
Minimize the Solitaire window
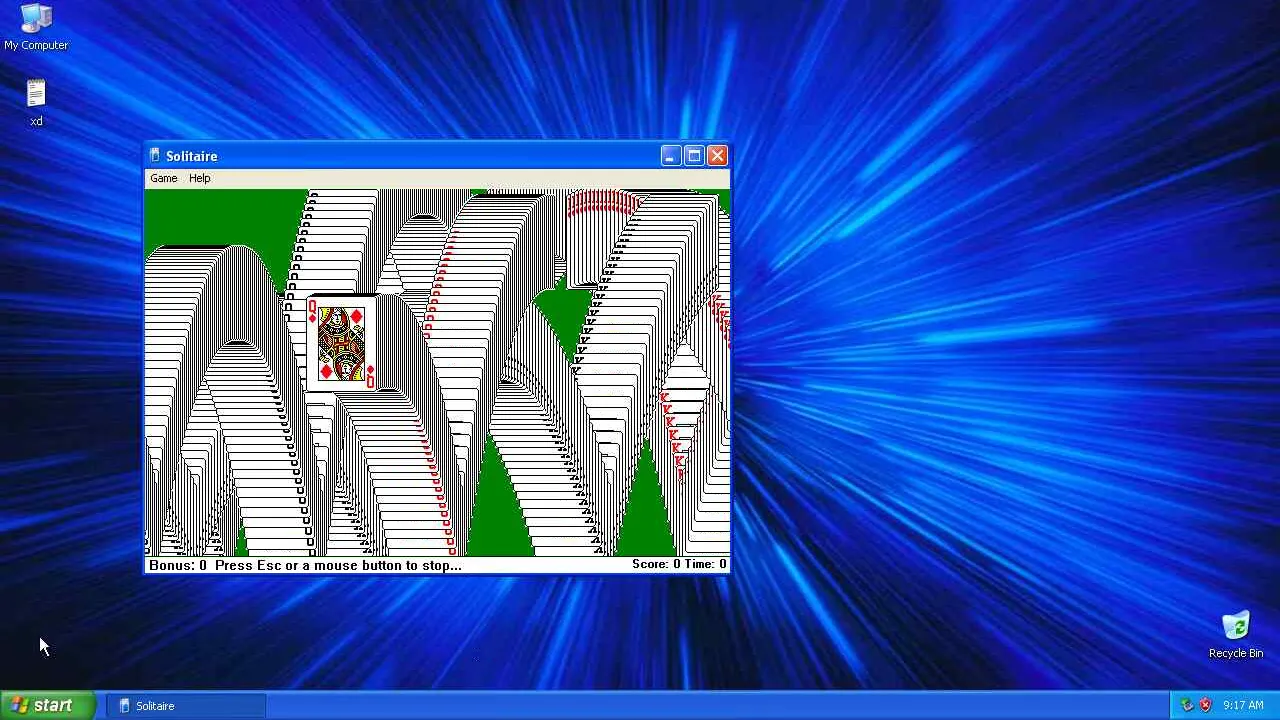pyautogui.click(x=671, y=156)
